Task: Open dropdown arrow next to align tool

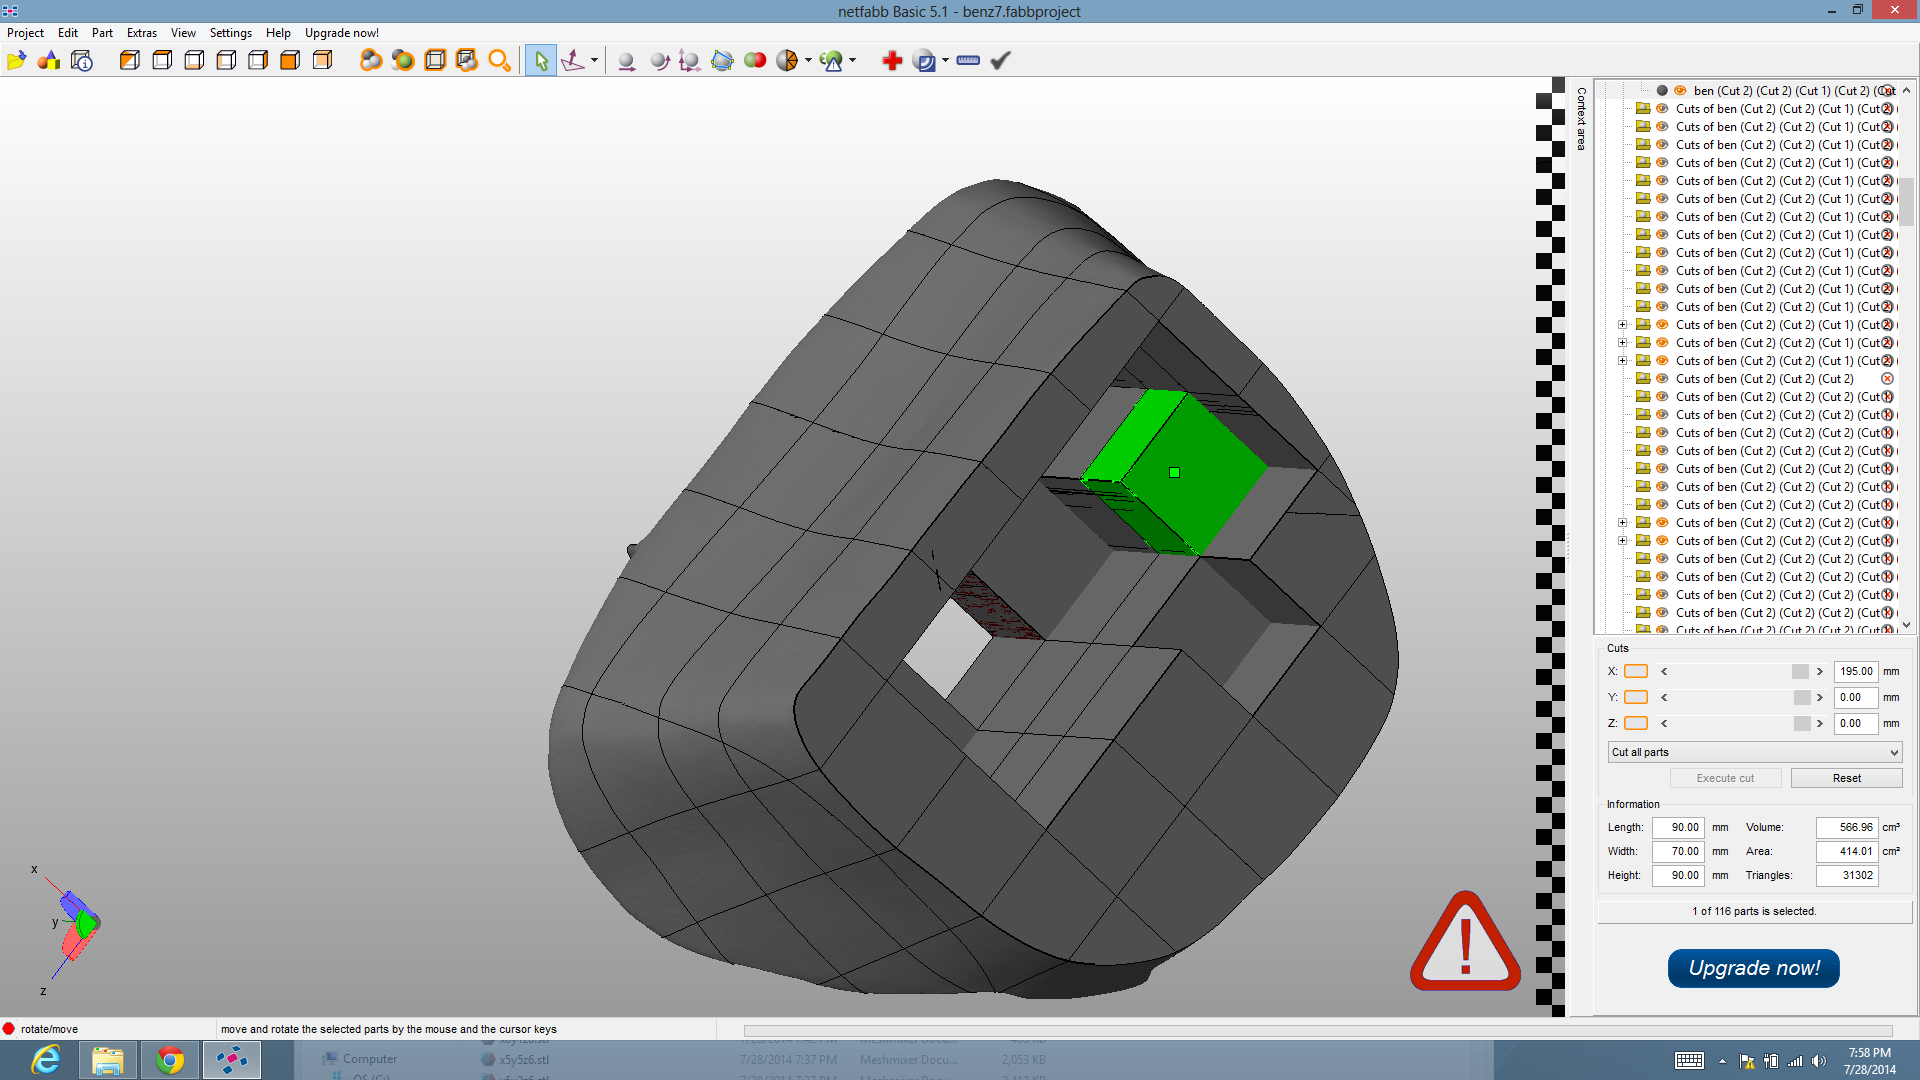Action: pos(594,61)
